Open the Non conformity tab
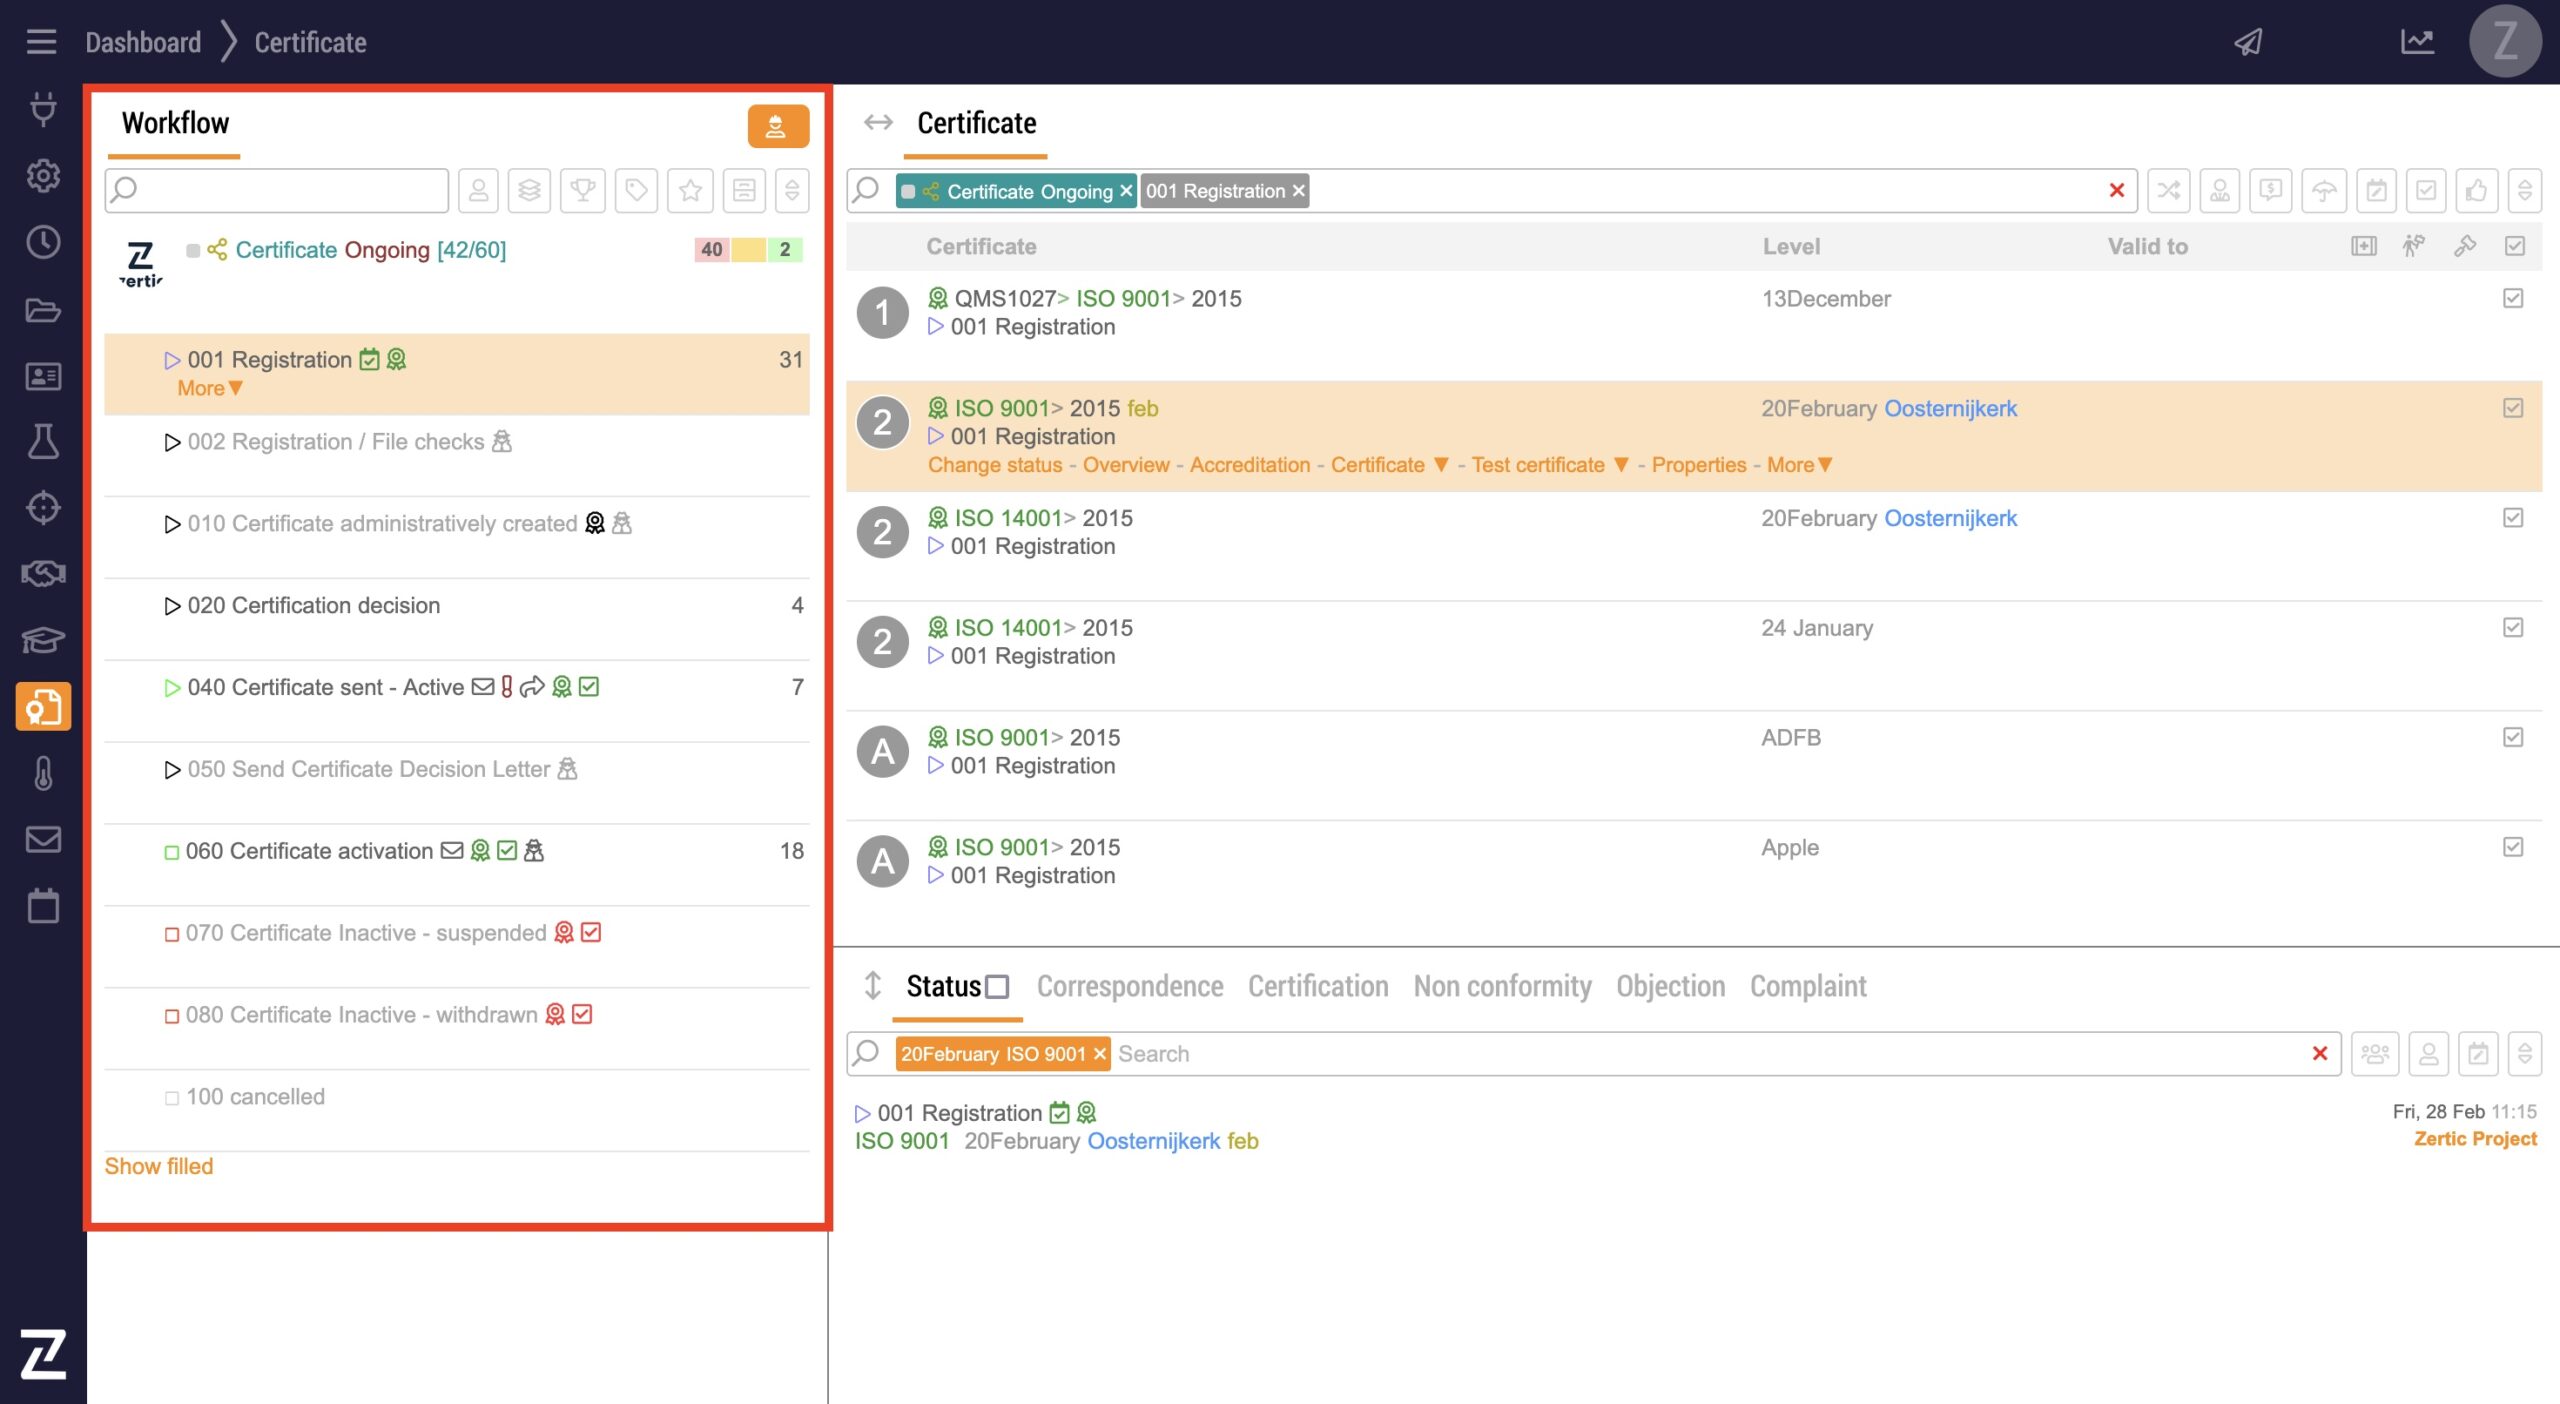 [1502, 986]
